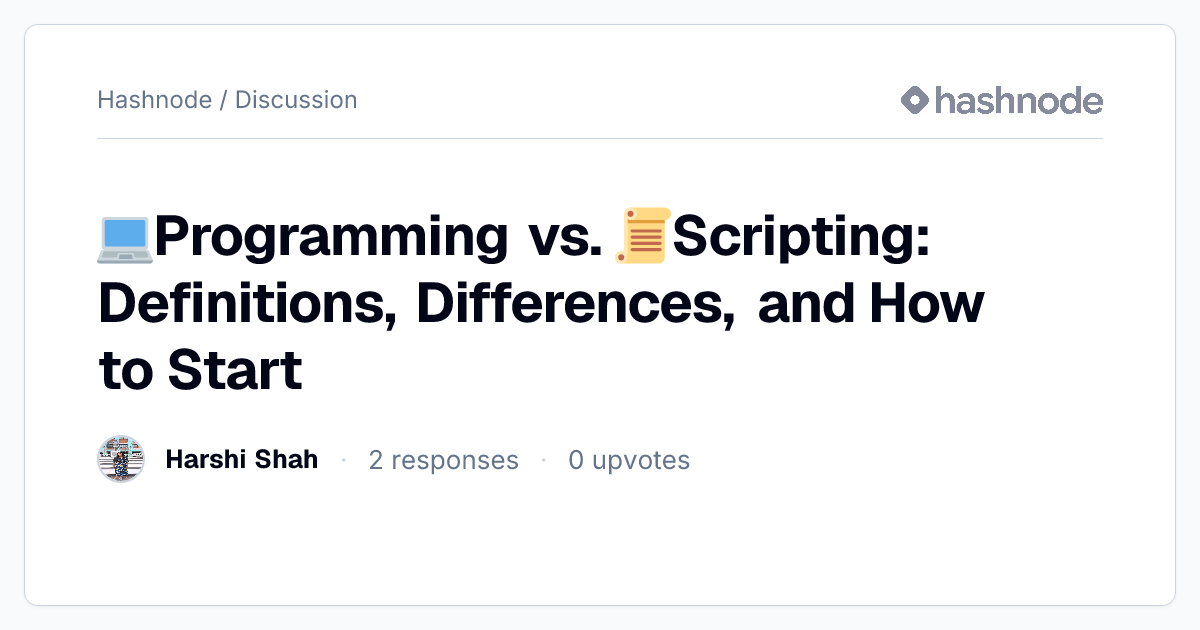Click the hashnode wordmark text
The height and width of the screenshot is (630, 1200).
point(1019,100)
